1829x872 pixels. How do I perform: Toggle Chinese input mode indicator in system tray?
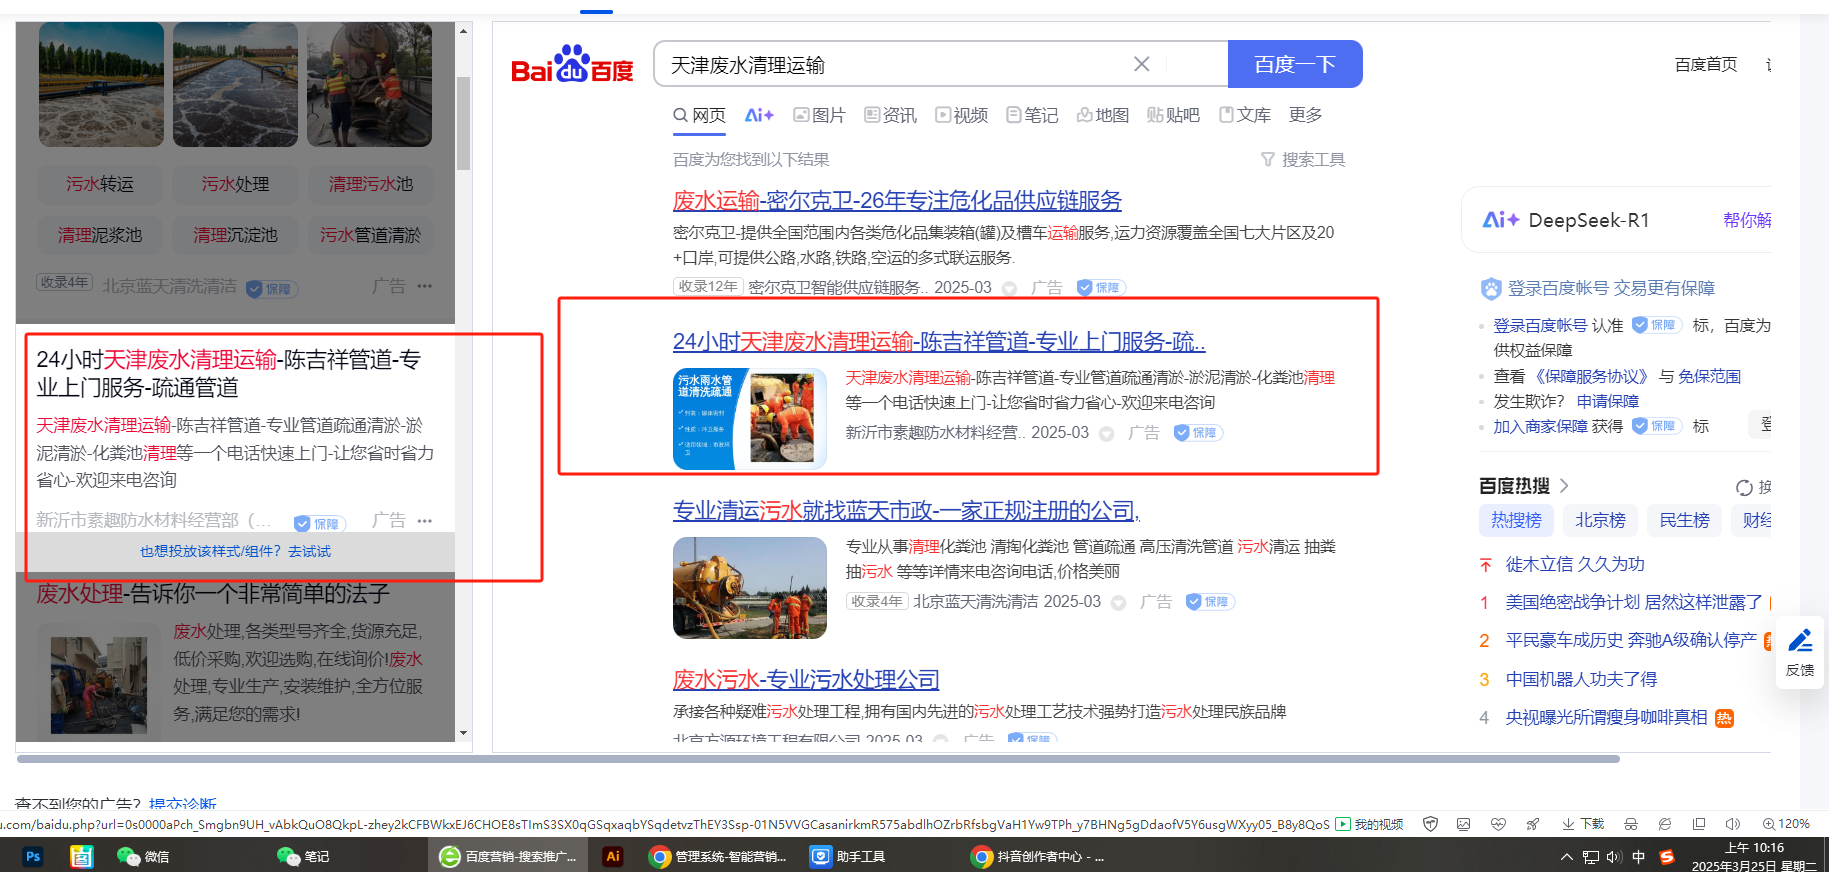(1638, 857)
